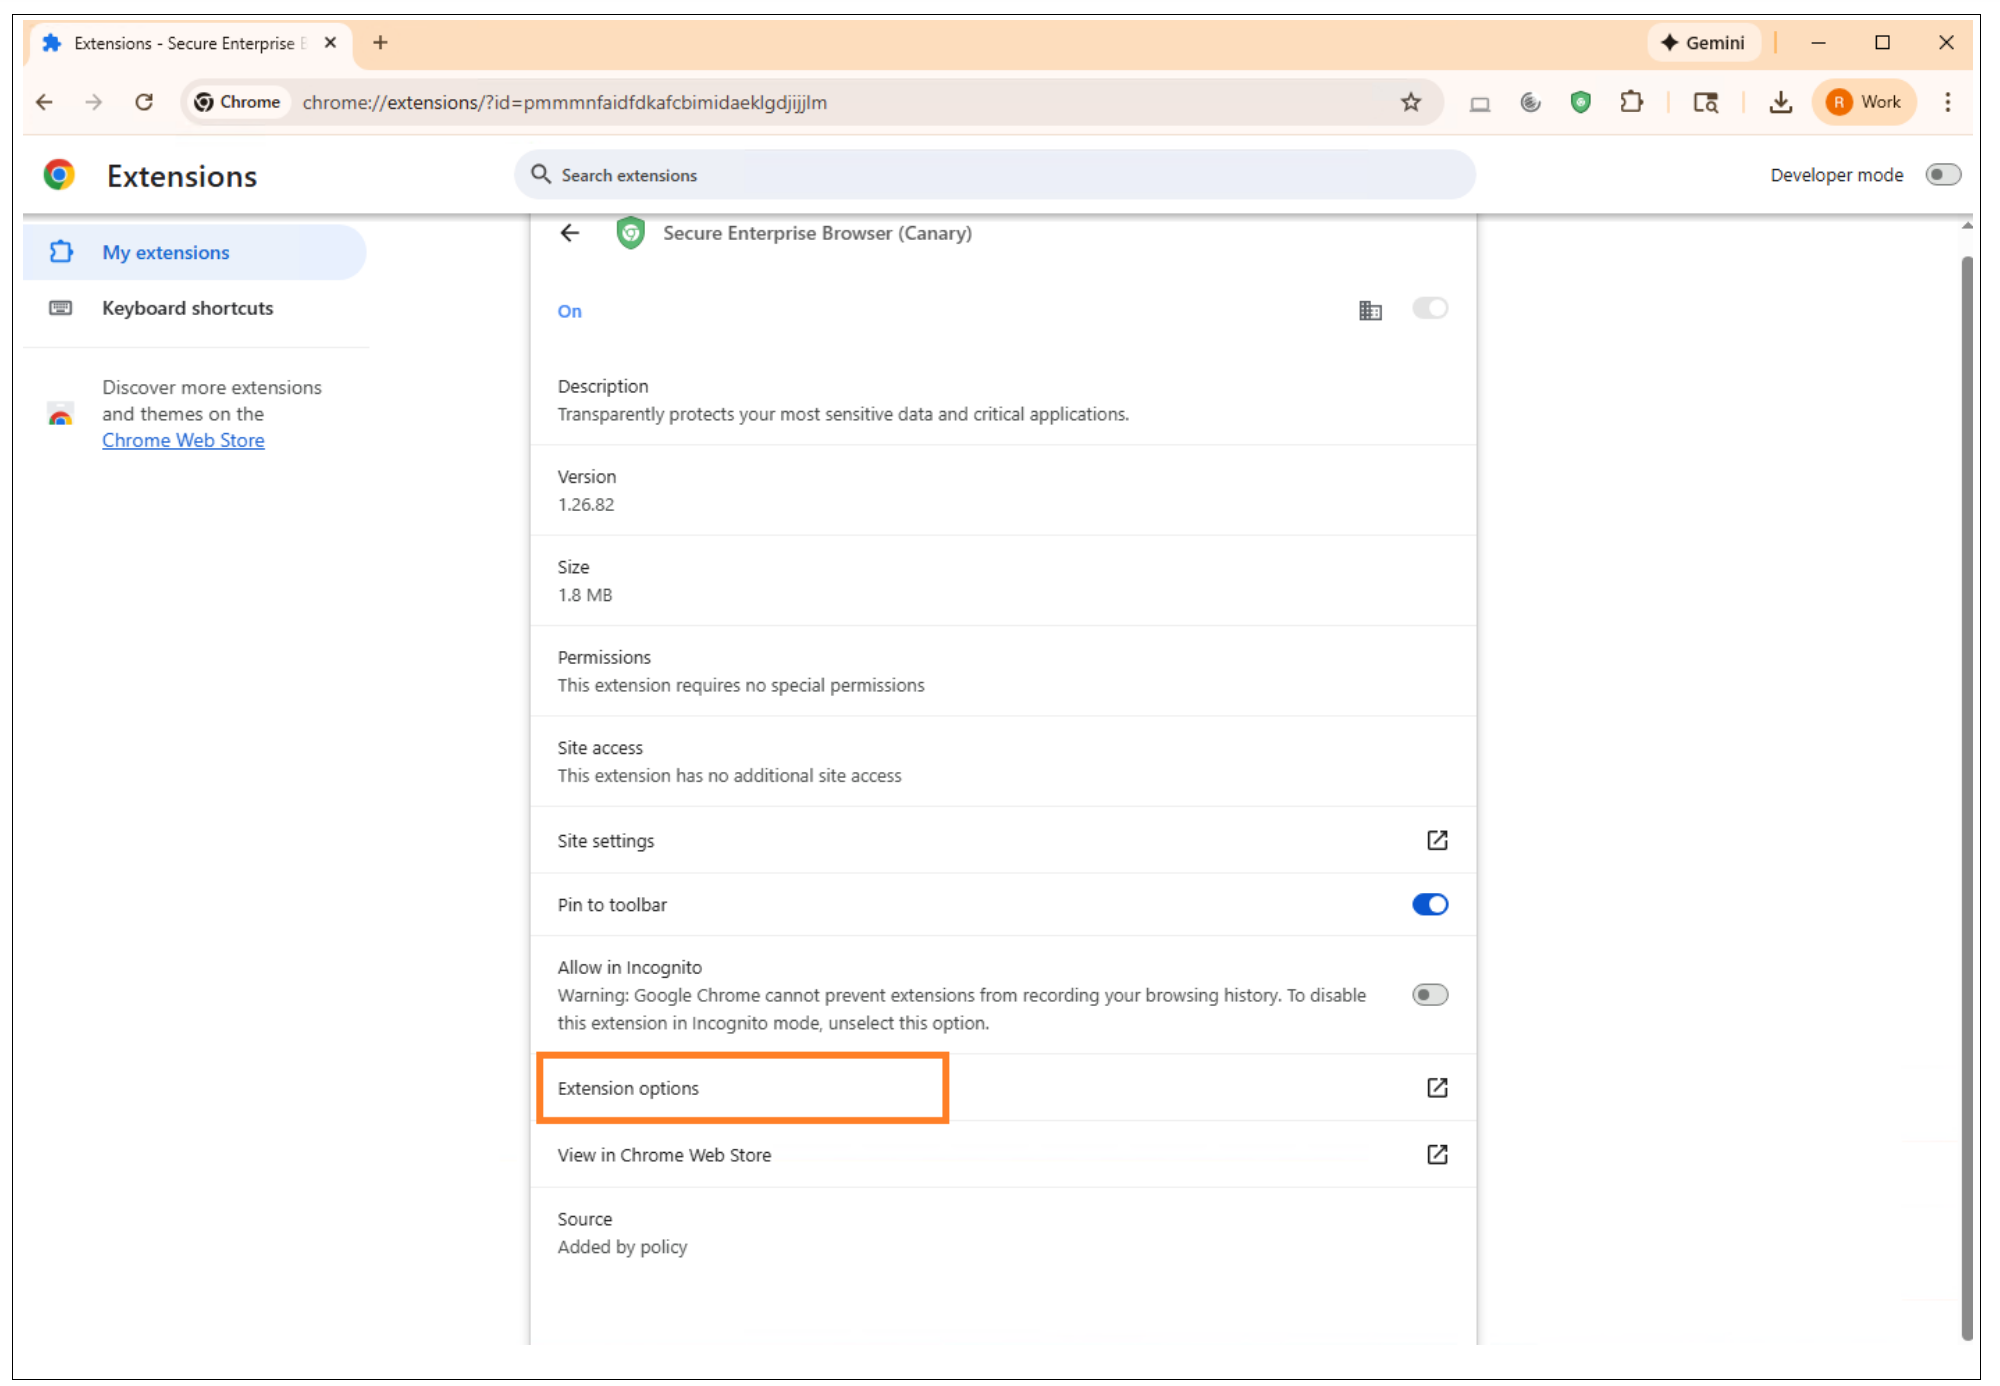Visit the Chrome Web Store link

pos(183,440)
